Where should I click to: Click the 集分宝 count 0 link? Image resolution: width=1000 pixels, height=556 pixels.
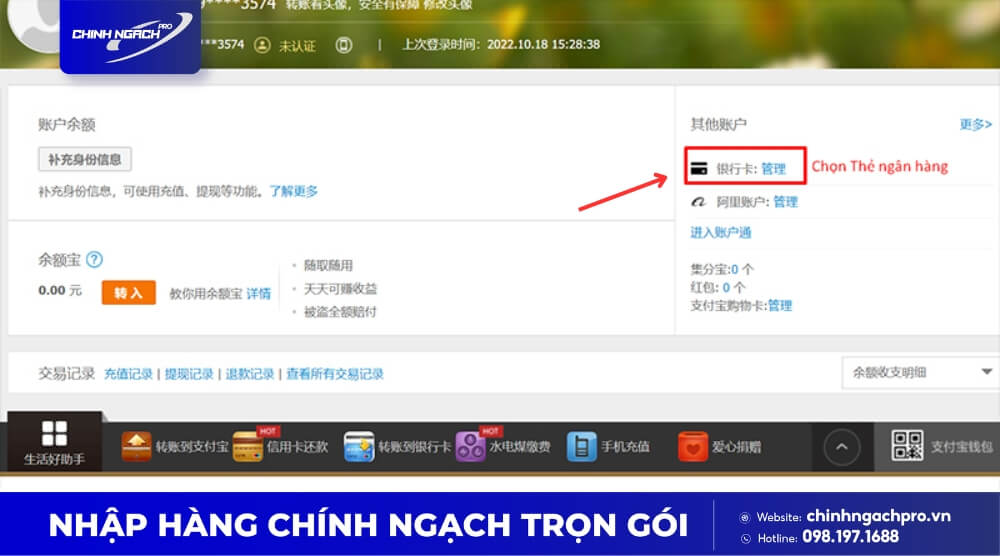(734, 269)
